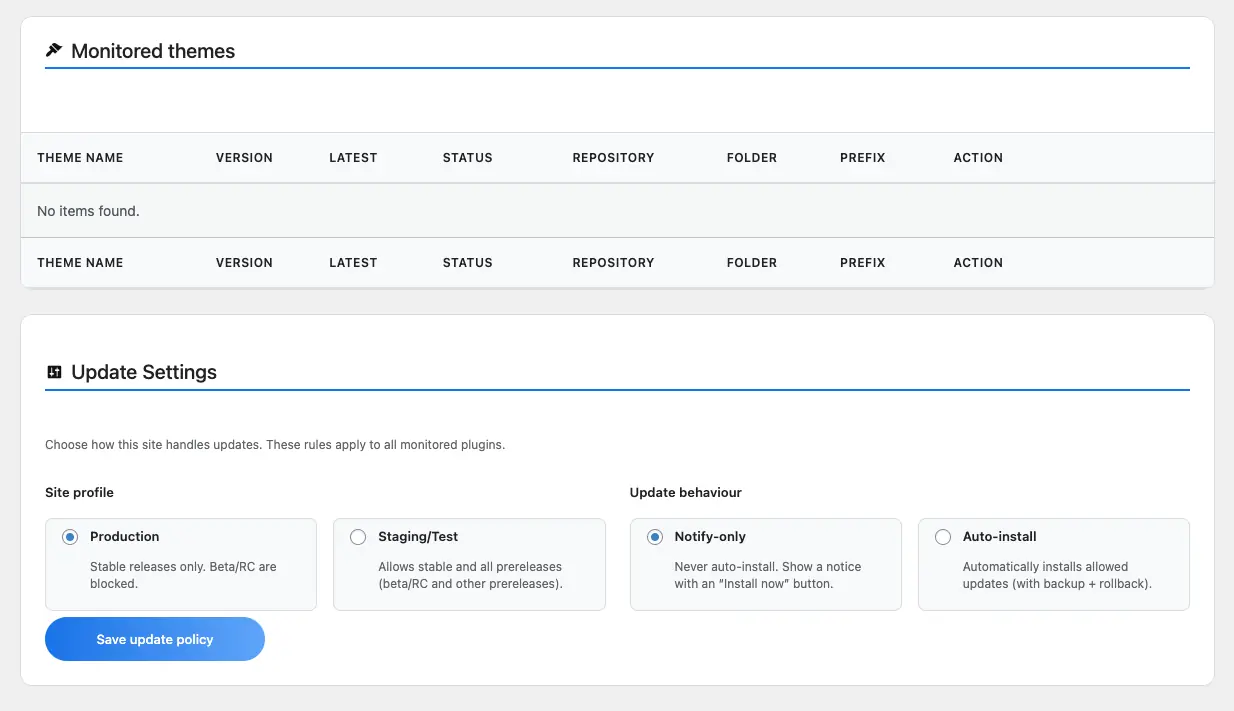The height and width of the screenshot is (711, 1234).
Task: Sort by top Theme Name column header
Action: [x=80, y=158]
